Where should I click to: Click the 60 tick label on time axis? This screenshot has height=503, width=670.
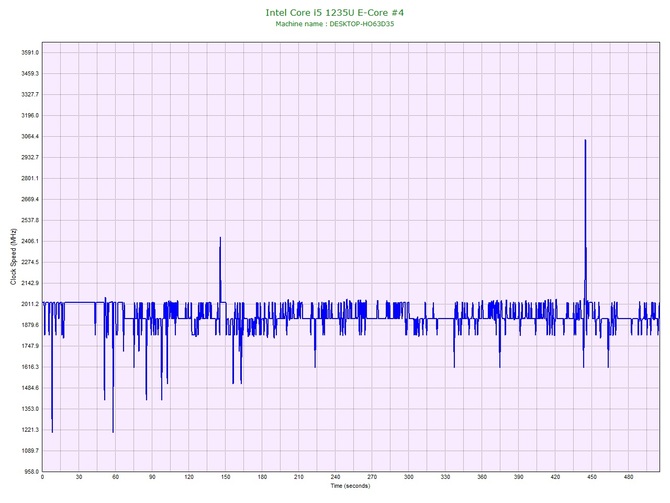[x=115, y=477]
